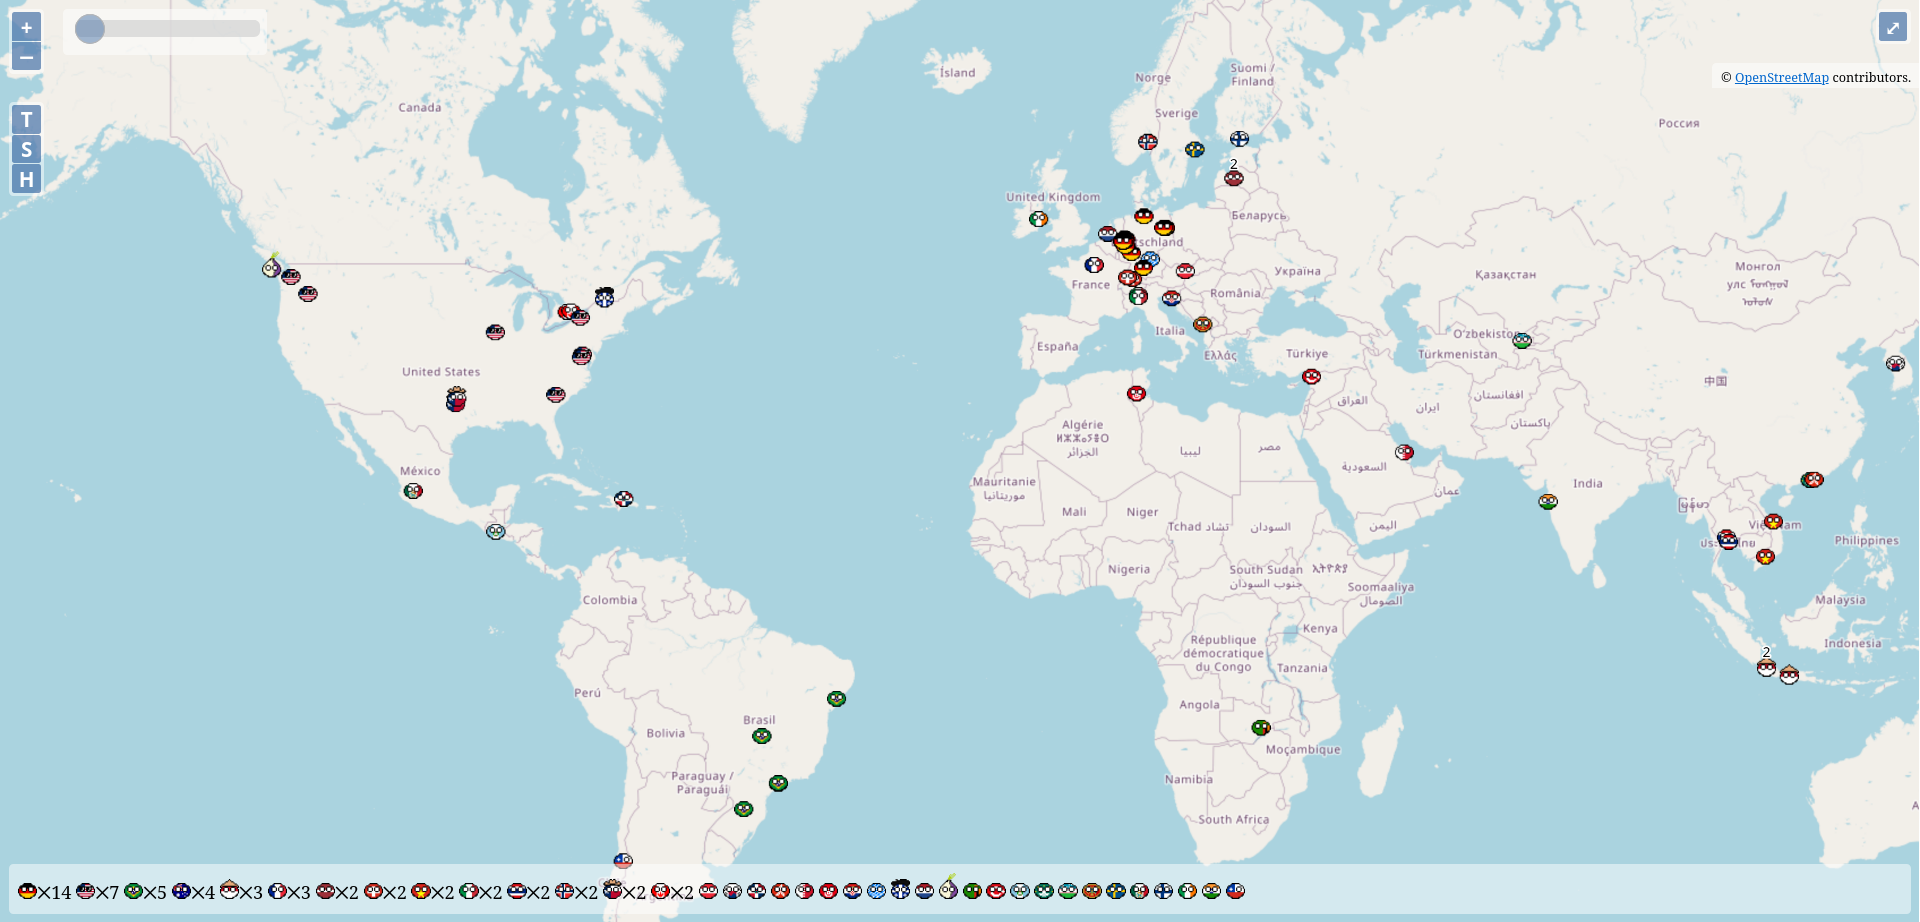Toggle the H map control button
The width and height of the screenshot is (1920, 922).
tap(27, 180)
